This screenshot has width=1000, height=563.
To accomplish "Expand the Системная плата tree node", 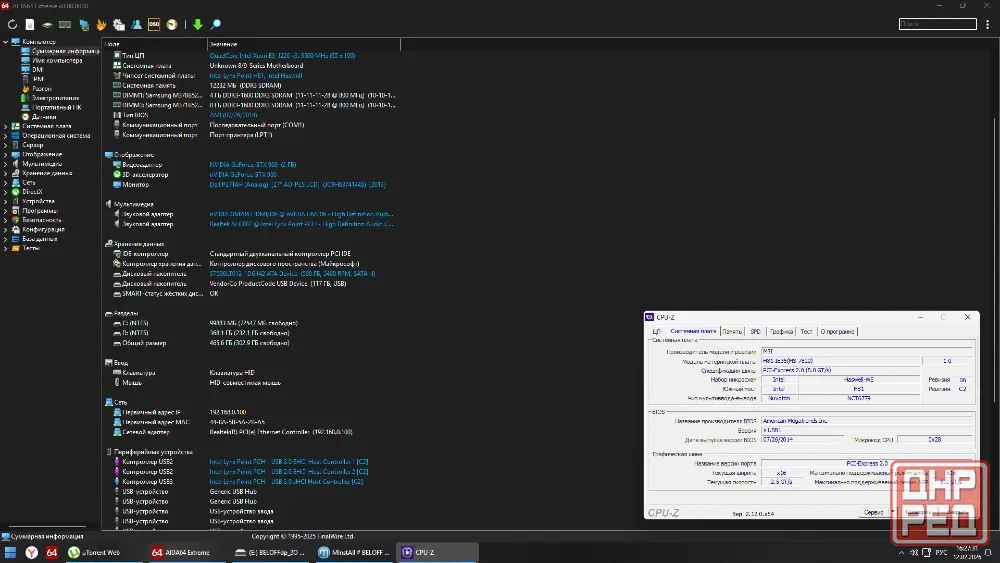I will (x=6, y=126).
